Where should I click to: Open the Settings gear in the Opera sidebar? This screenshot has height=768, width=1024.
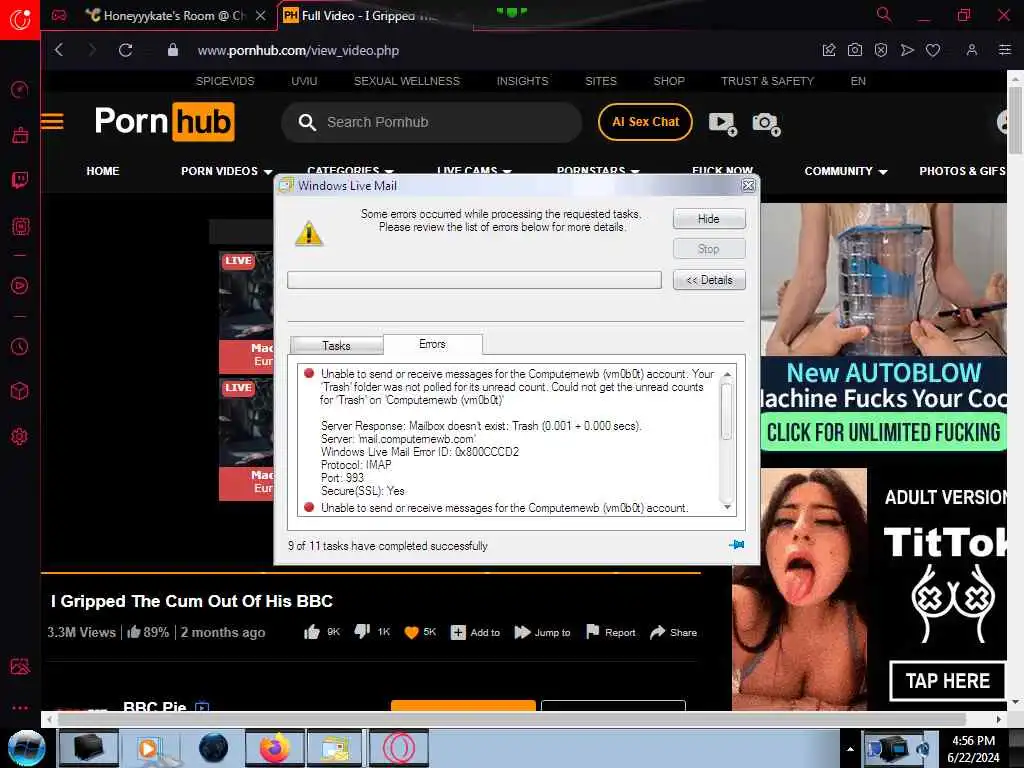click(x=20, y=436)
